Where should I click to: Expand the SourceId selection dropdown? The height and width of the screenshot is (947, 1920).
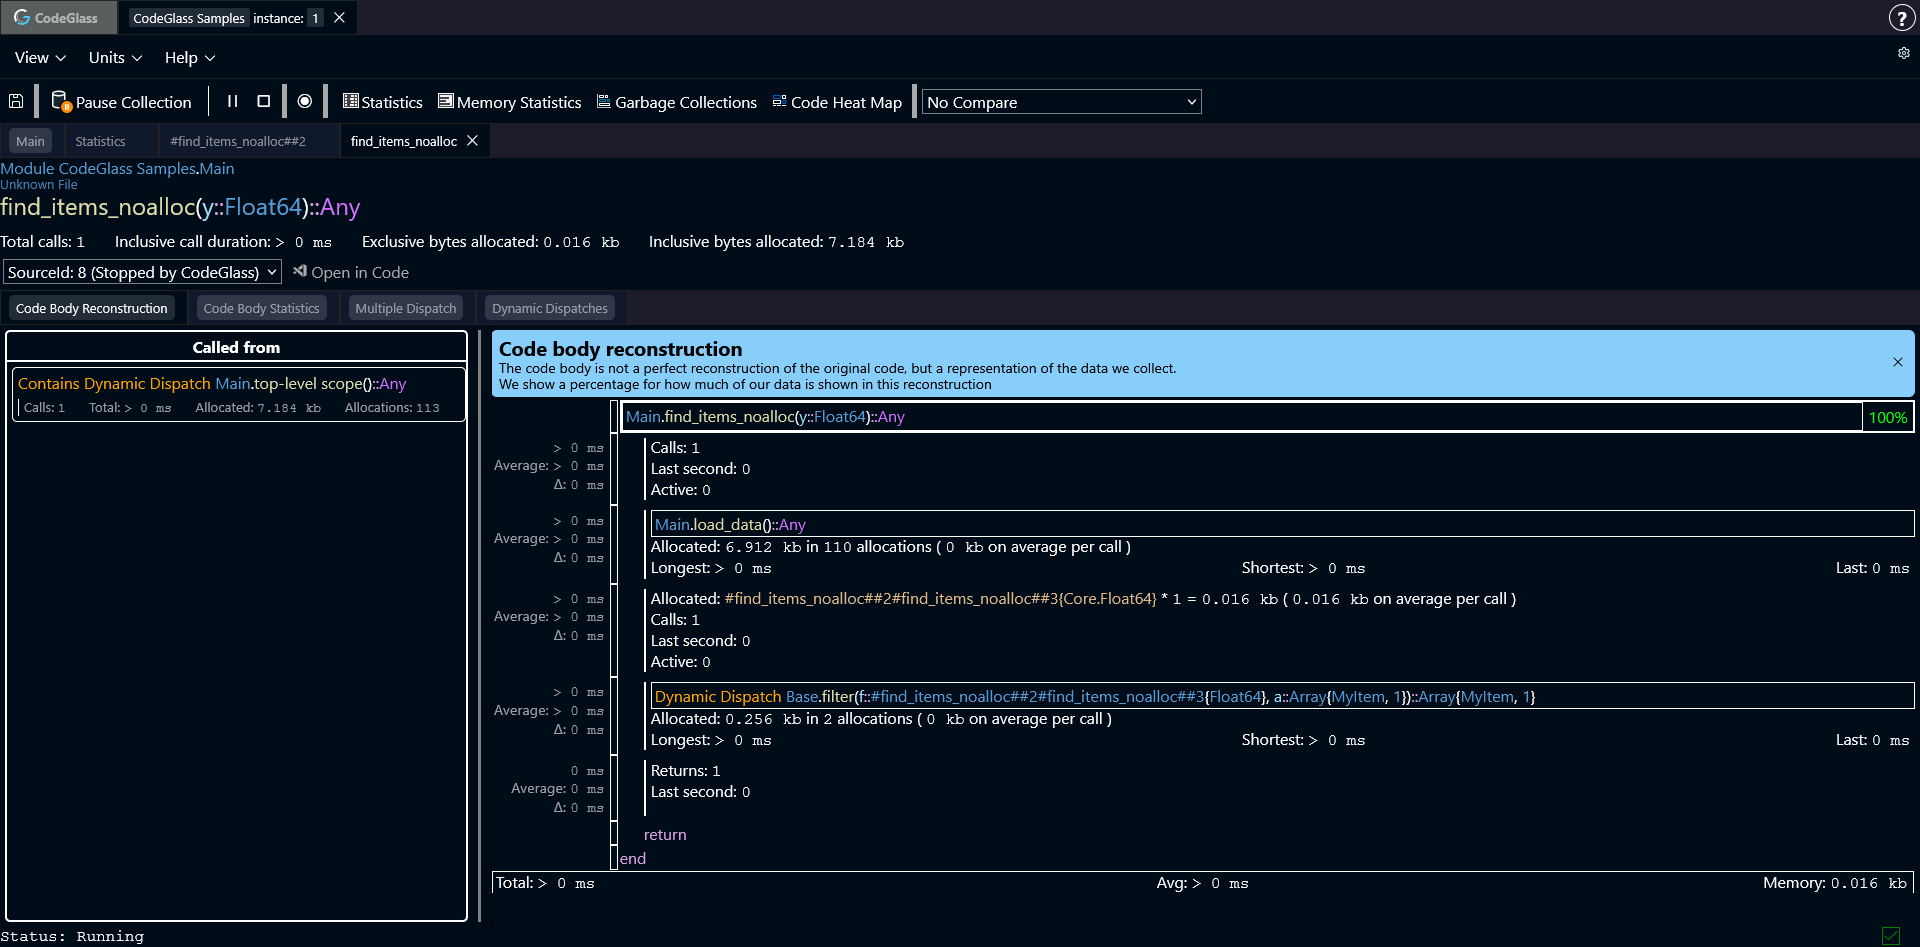pyautogui.click(x=142, y=271)
